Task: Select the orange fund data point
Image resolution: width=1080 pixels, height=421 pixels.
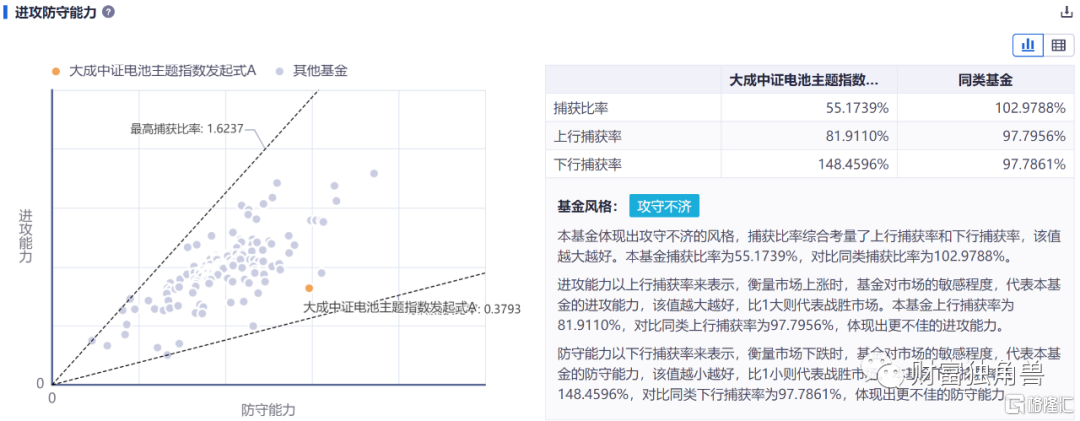Action: [x=309, y=288]
